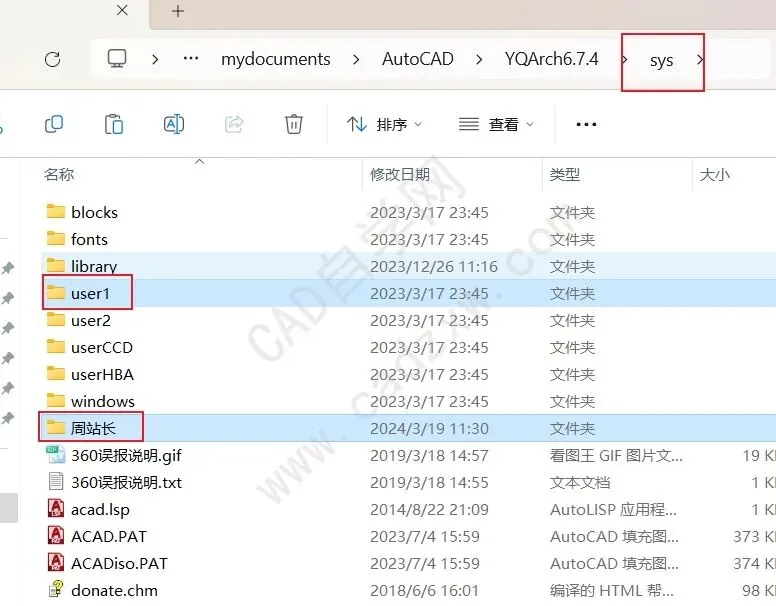Expand chevron after mydocuments breadcrumb
776x606 pixels.
tap(356, 60)
